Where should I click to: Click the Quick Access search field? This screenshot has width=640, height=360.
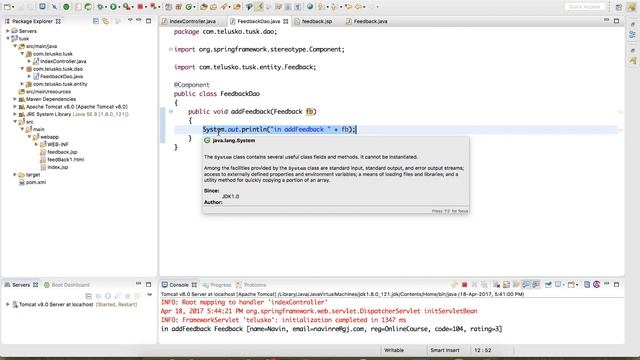(x=584, y=7)
